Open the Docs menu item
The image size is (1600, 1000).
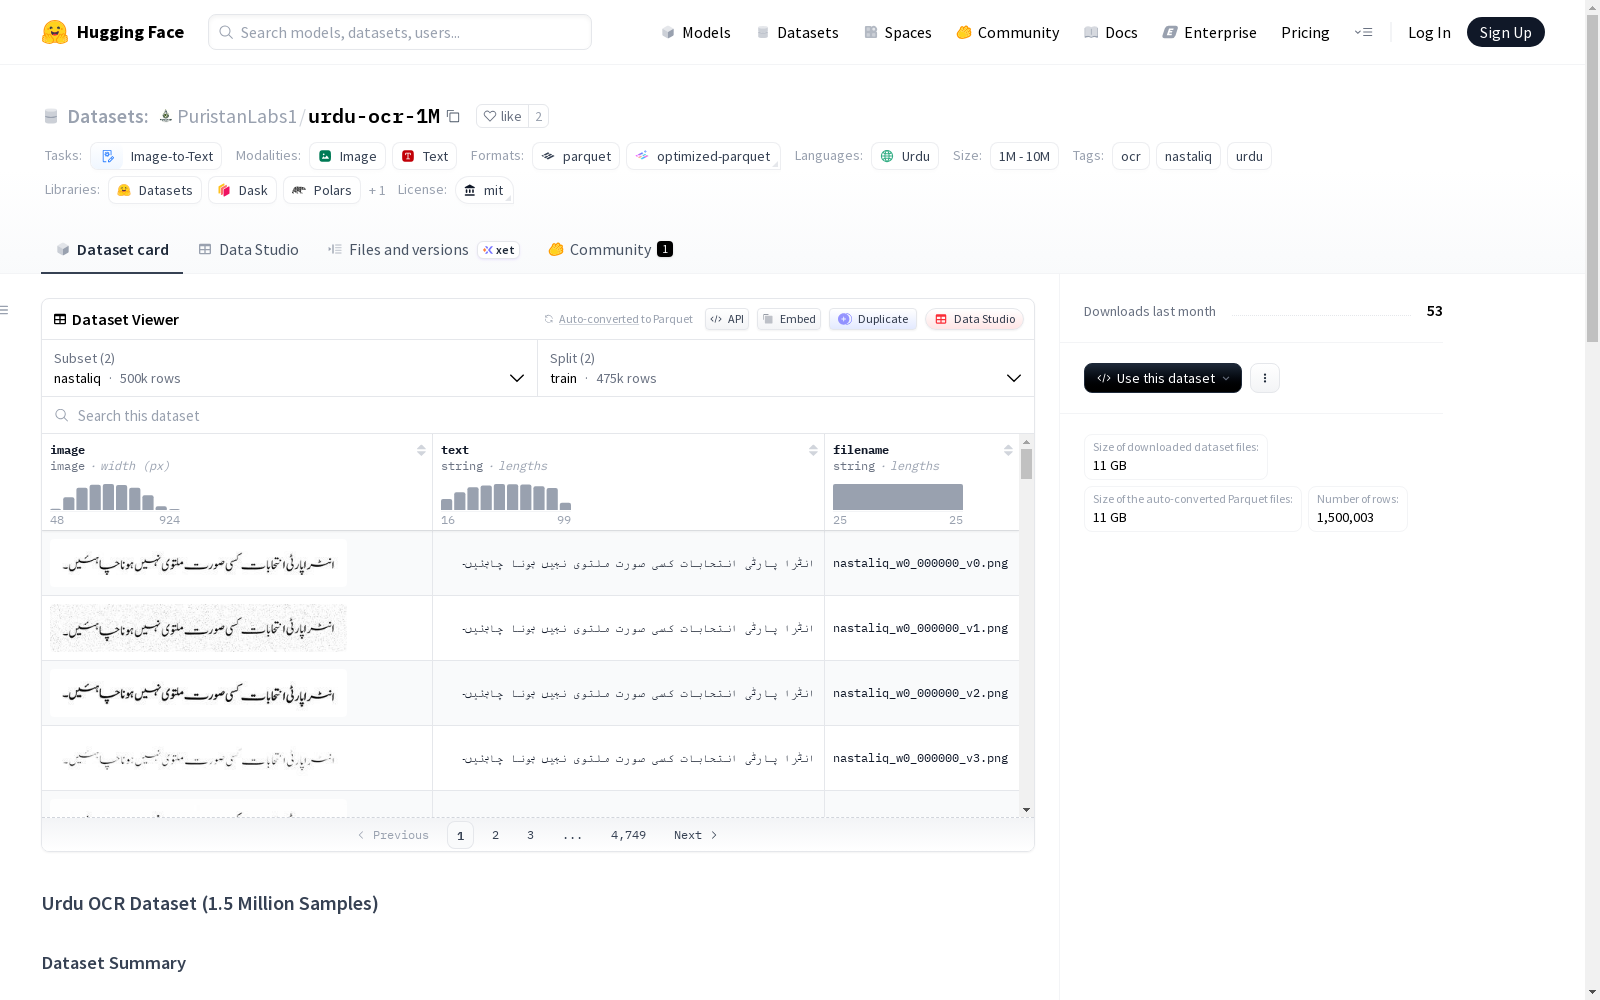(x=1111, y=32)
